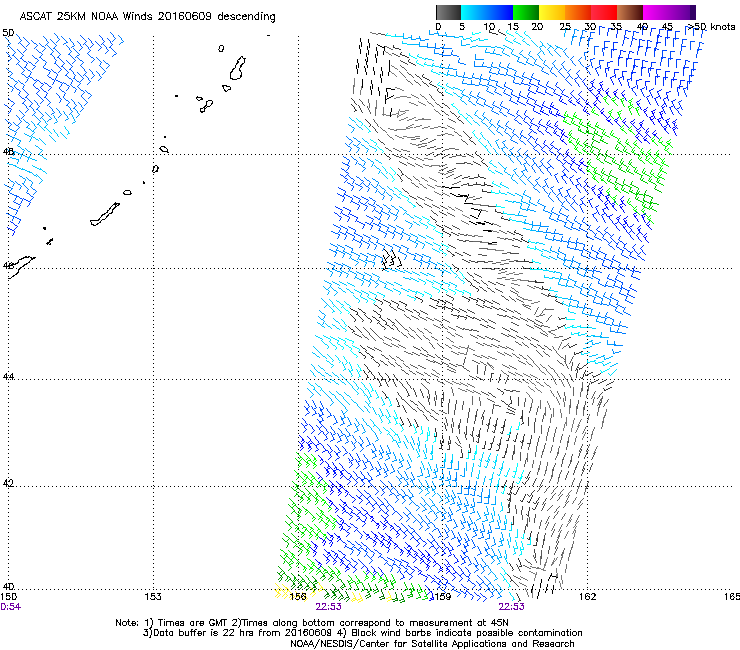The width and height of the screenshot is (740, 650).
Task: Click the large elongated island outline
Action: 105,214
